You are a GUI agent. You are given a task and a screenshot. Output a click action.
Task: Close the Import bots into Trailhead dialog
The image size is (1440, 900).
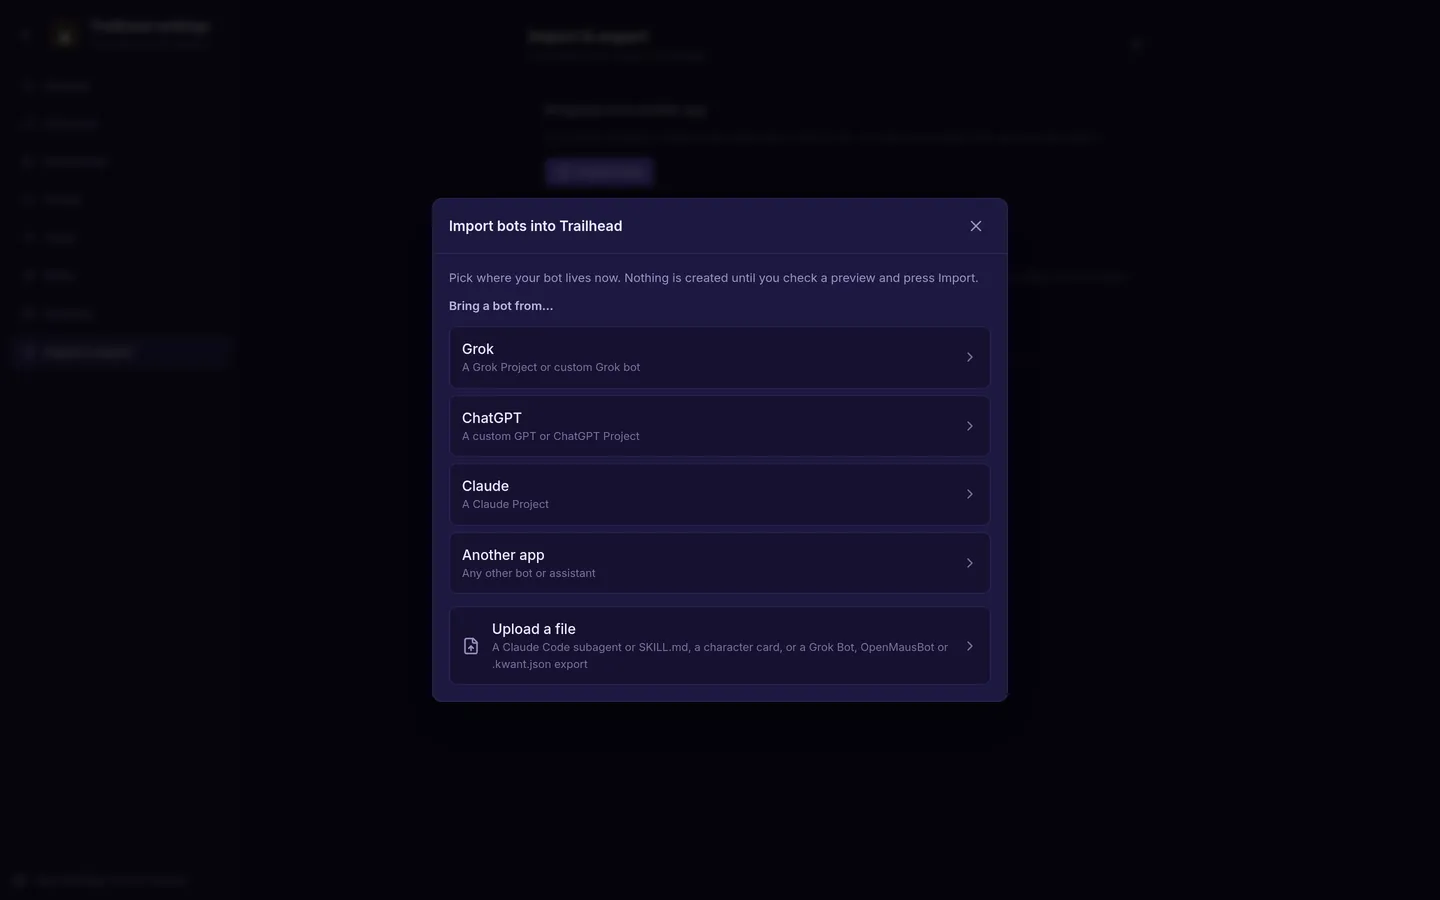976,226
